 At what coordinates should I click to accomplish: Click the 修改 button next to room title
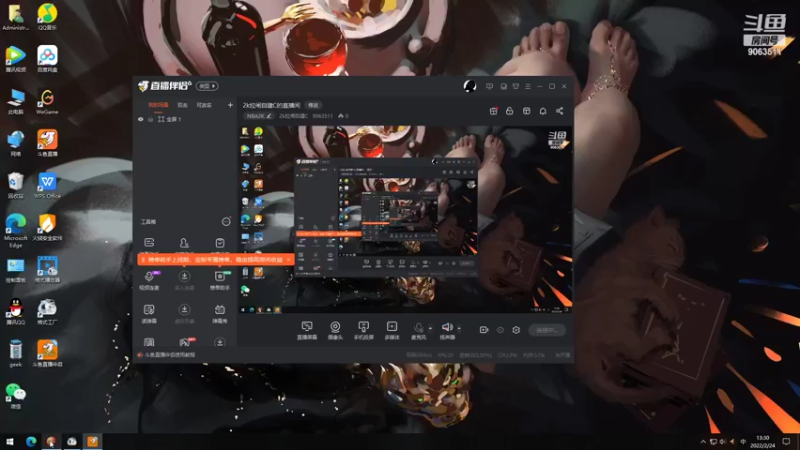(x=313, y=105)
